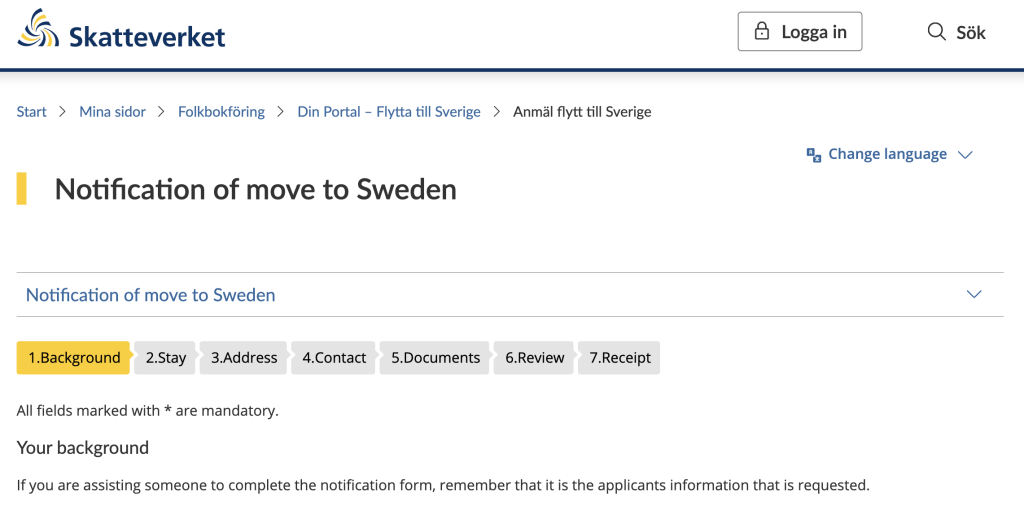
Task: Switch to the 2.Stay step
Action: pos(166,358)
